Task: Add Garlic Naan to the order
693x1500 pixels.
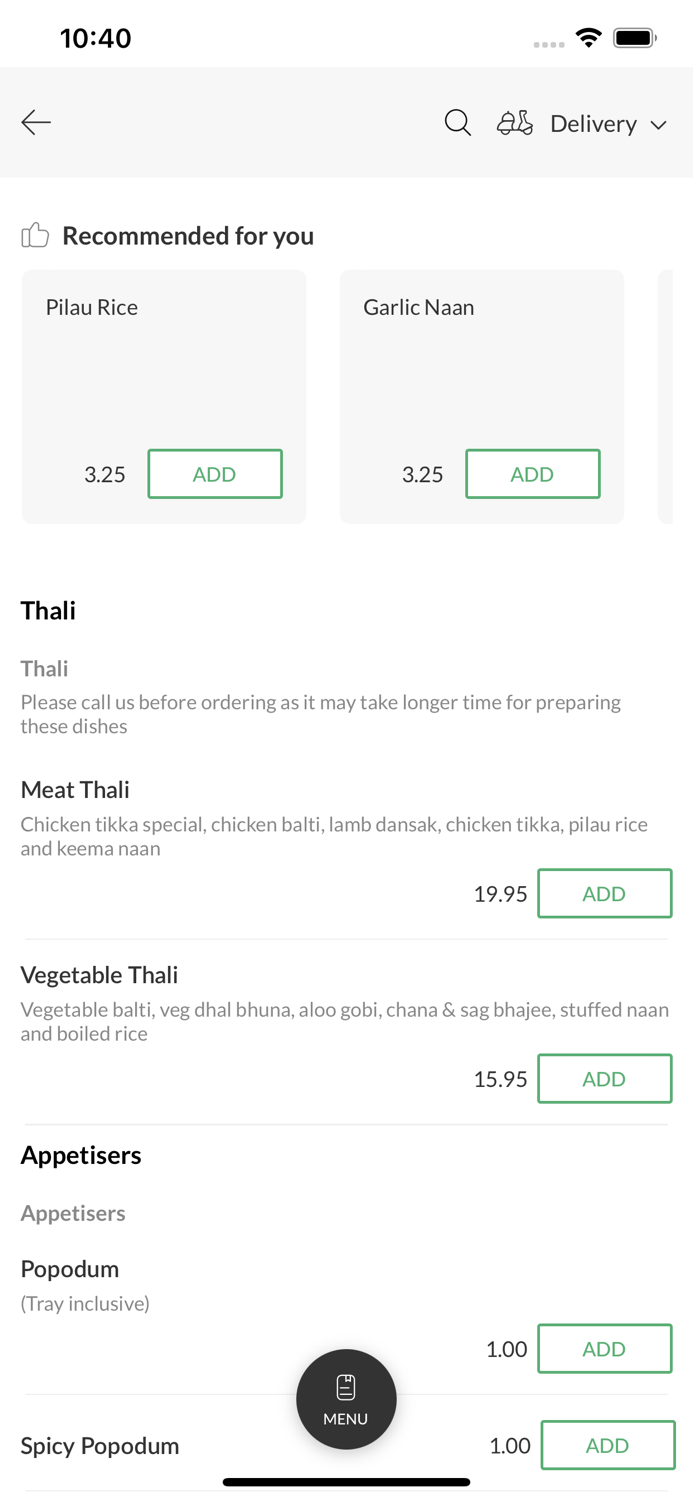Action: [x=533, y=474]
